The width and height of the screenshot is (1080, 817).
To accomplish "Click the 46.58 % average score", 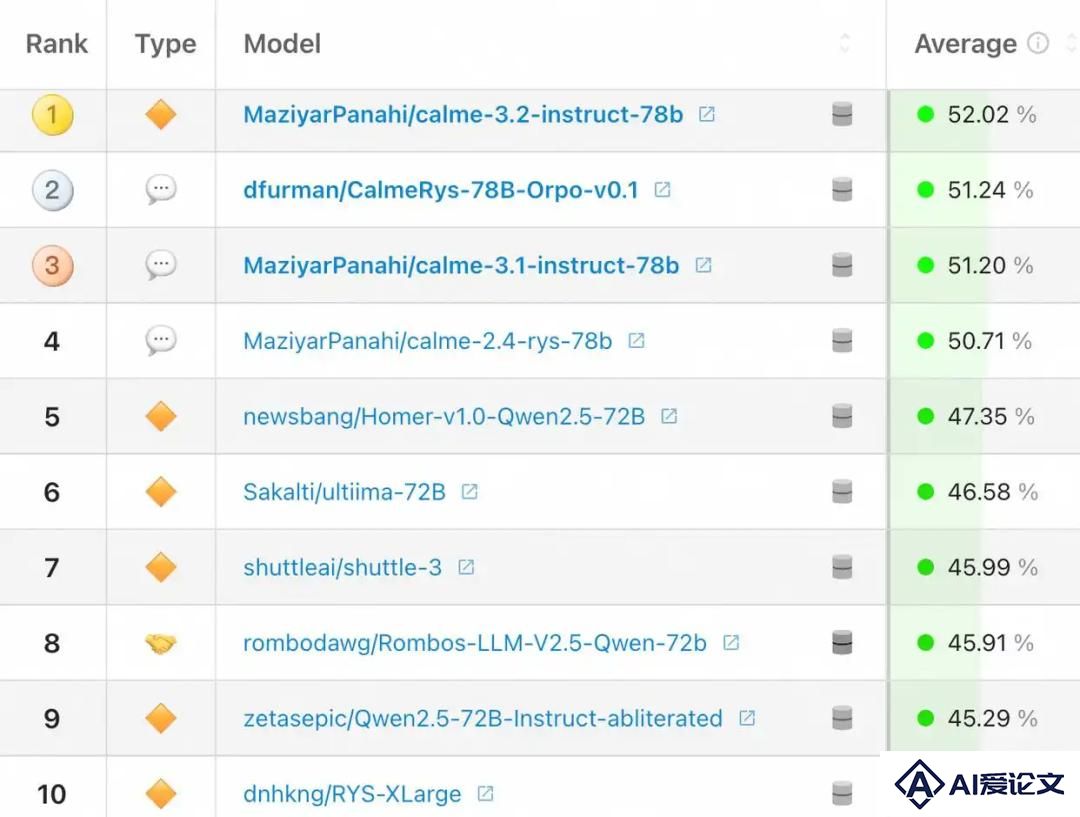I will click(x=993, y=492).
